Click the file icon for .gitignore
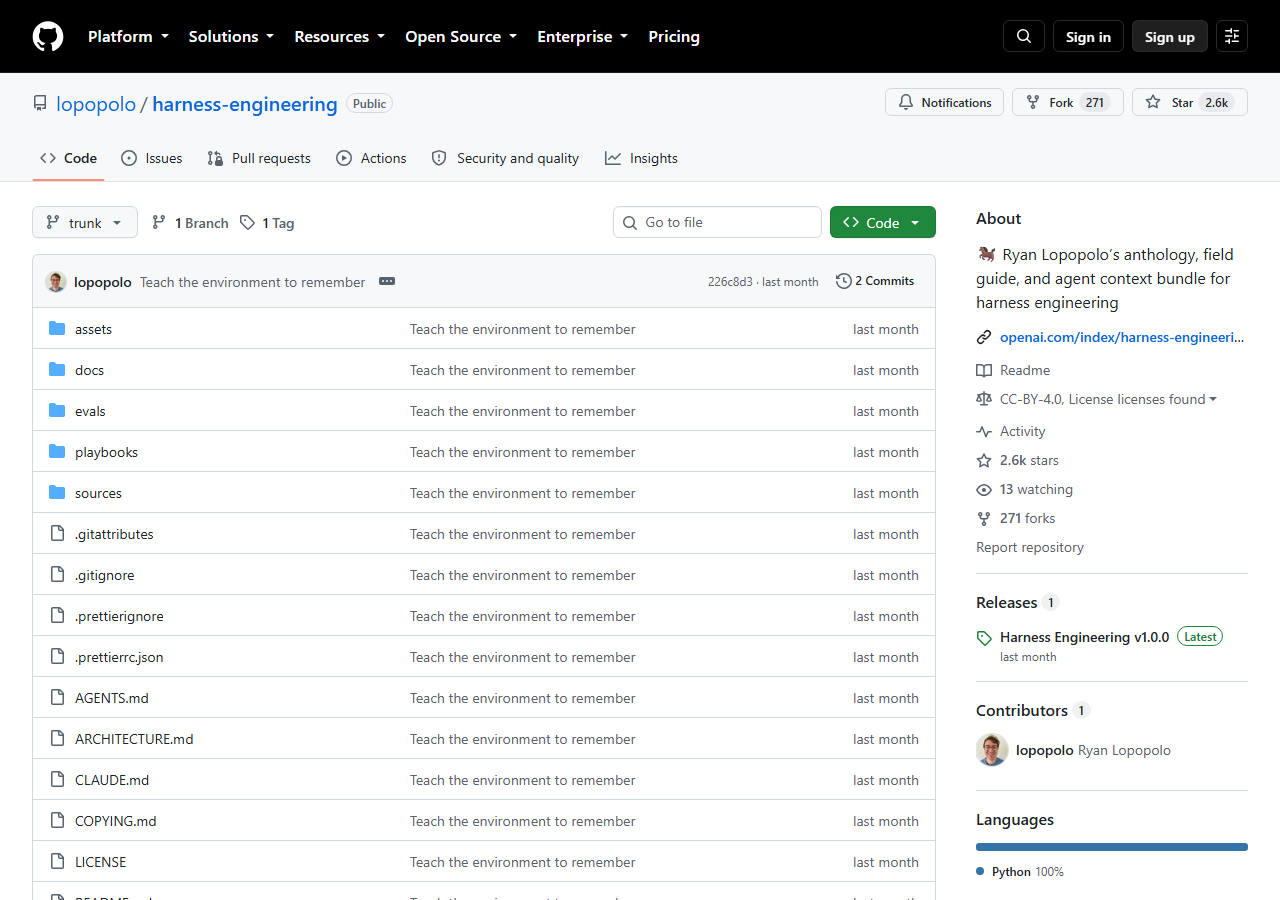Image resolution: width=1280 pixels, height=900 pixels. pos(57,575)
